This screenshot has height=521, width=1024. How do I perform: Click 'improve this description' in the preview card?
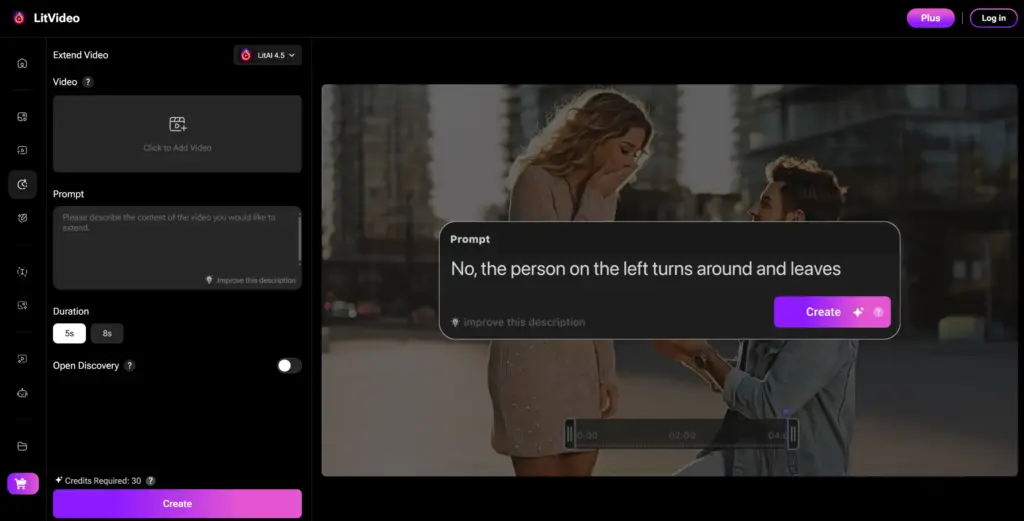coord(524,322)
